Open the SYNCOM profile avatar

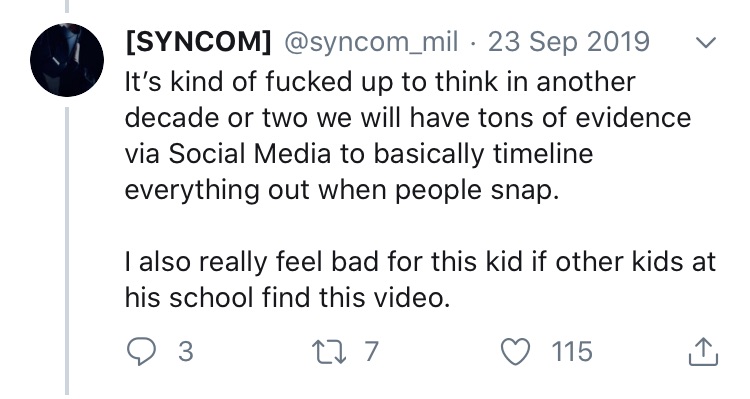67,60
